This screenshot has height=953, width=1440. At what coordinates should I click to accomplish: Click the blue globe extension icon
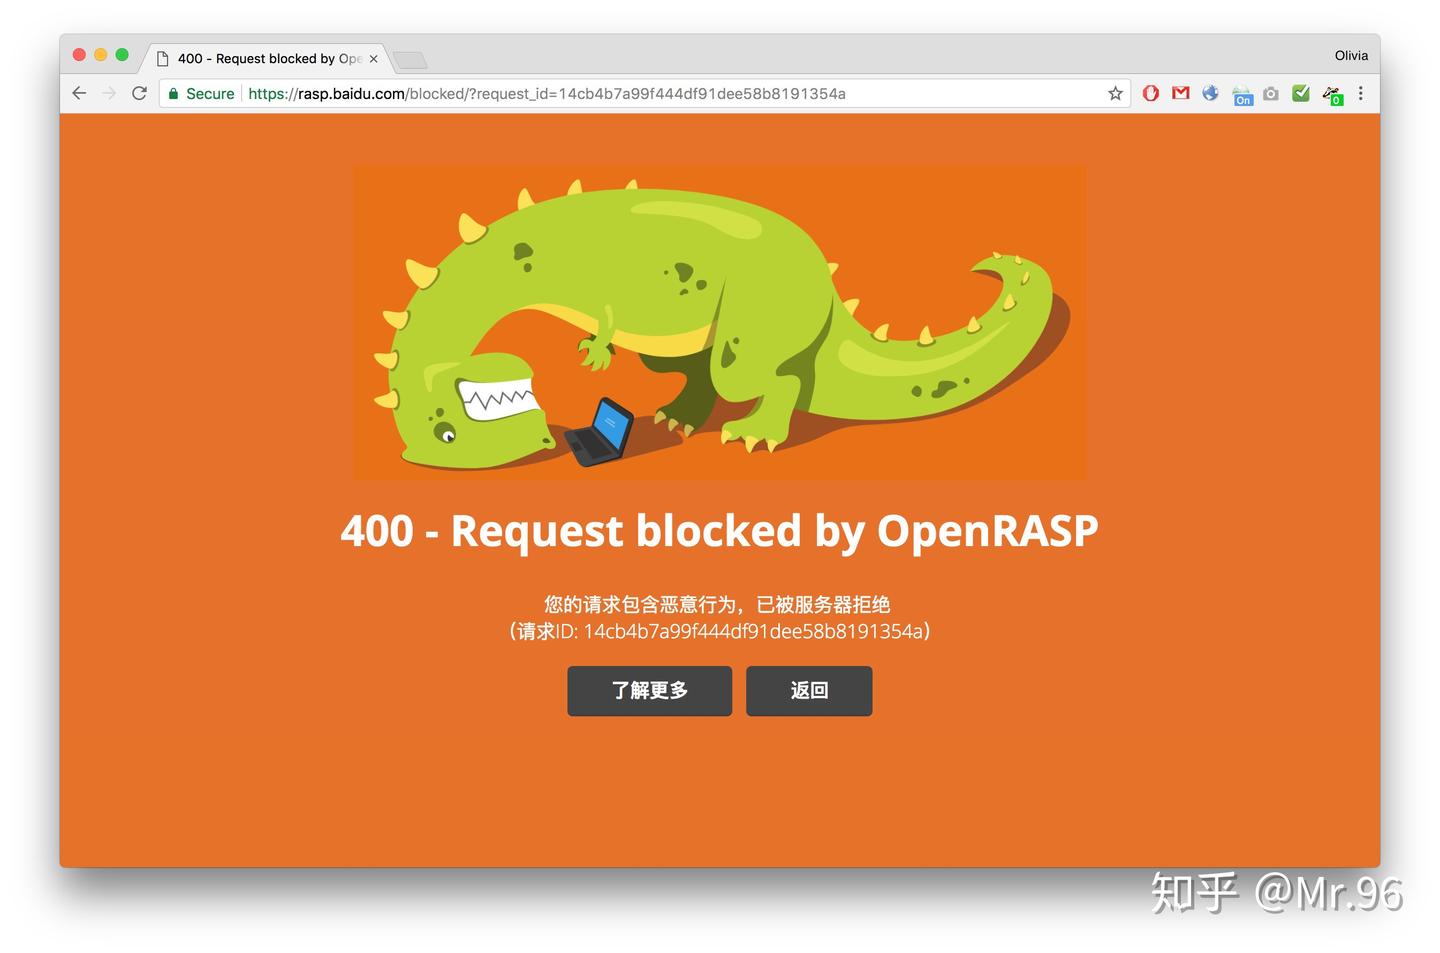pyautogui.click(x=1210, y=93)
